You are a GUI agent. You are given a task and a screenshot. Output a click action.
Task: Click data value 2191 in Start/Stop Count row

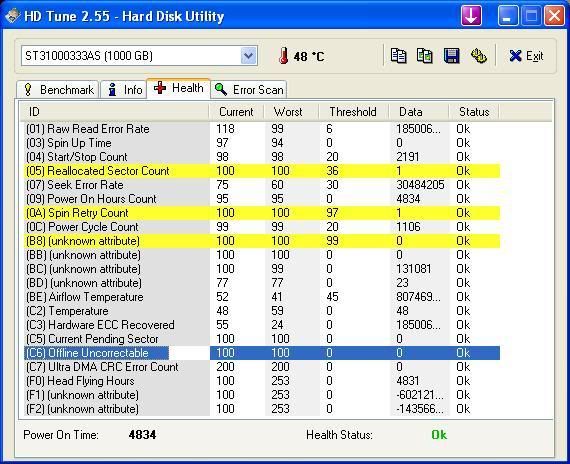point(408,157)
